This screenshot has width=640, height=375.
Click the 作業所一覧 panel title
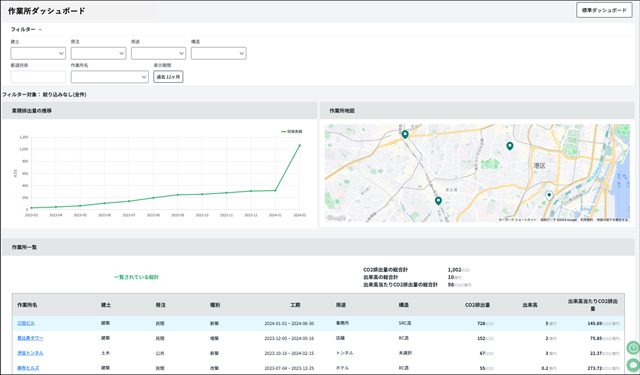tap(24, 247)
